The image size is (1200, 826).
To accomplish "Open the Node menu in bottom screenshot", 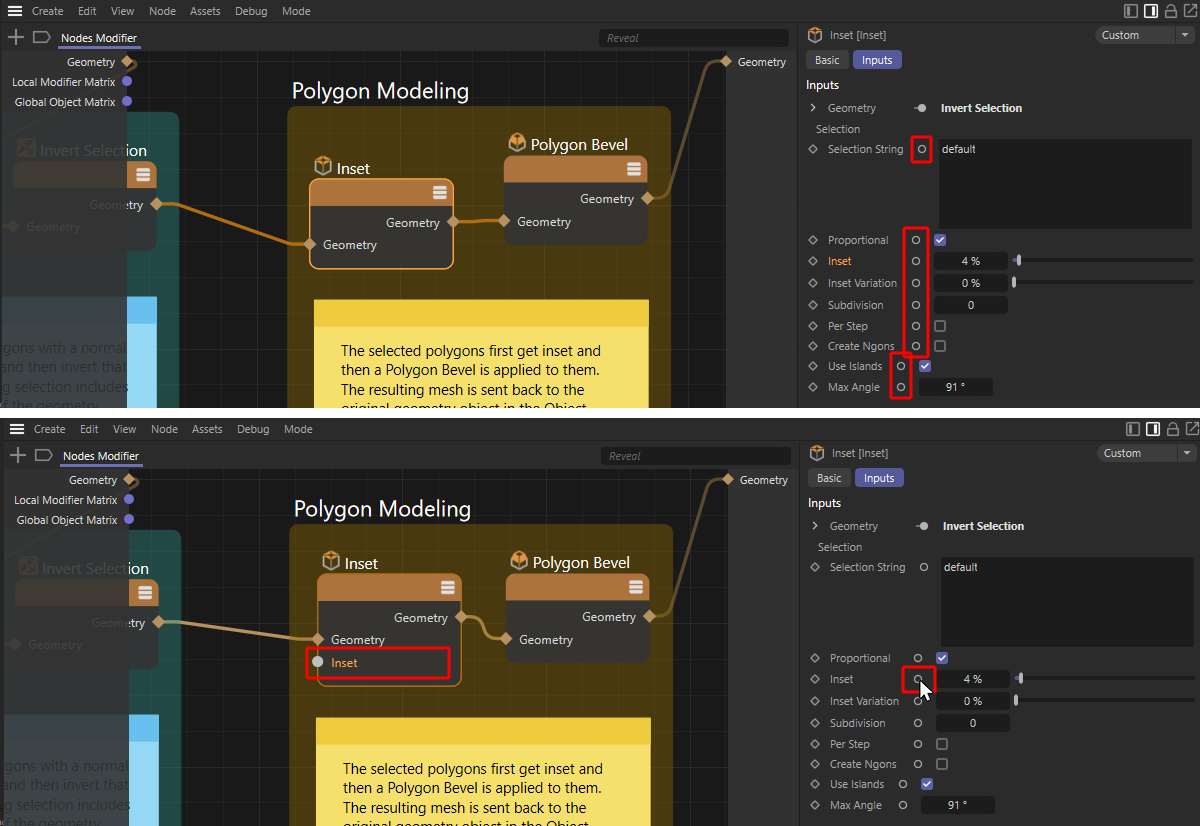I will [165, 429].
